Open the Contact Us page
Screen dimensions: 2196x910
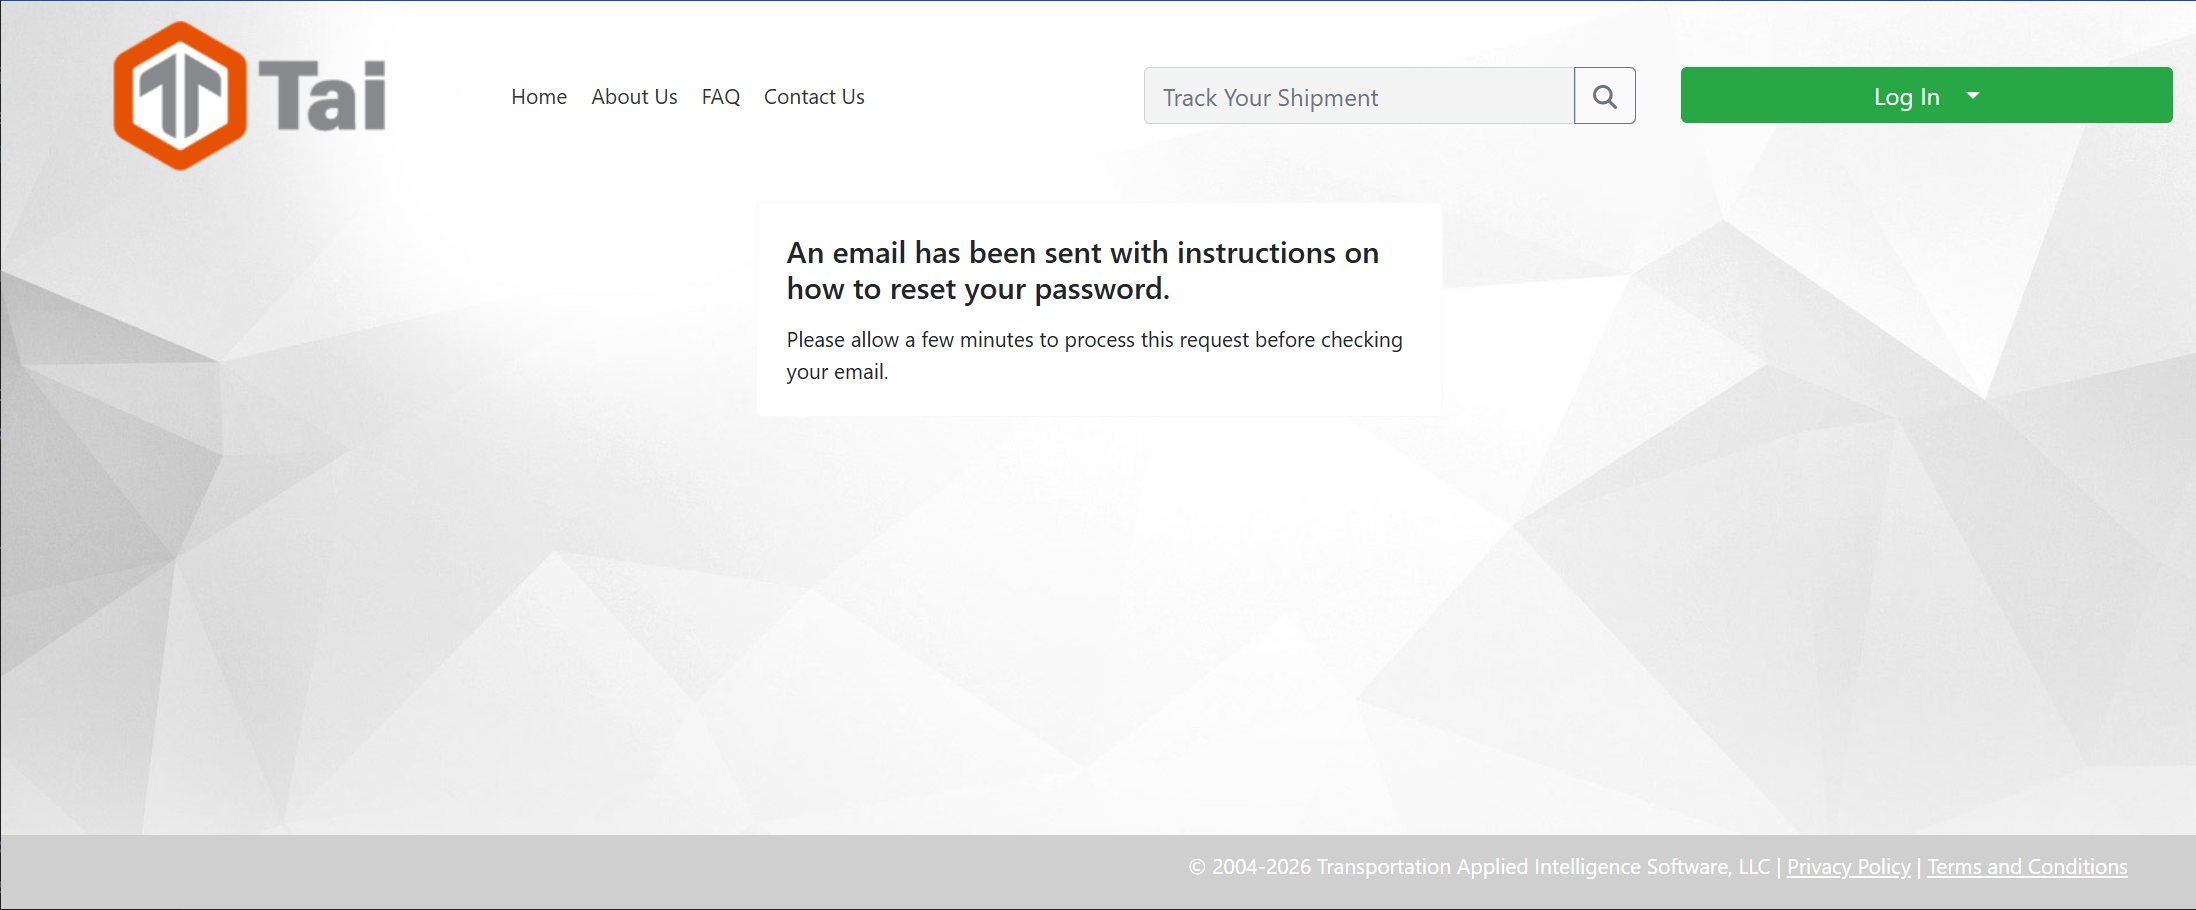(x=814, y=97)
